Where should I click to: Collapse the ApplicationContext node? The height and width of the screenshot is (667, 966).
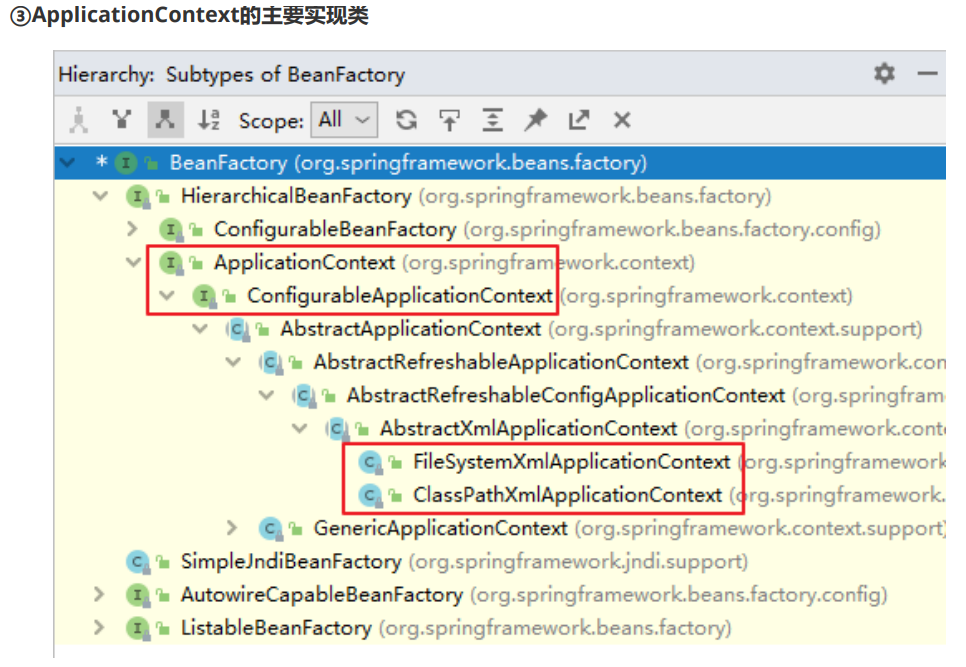tap(134, 262)
